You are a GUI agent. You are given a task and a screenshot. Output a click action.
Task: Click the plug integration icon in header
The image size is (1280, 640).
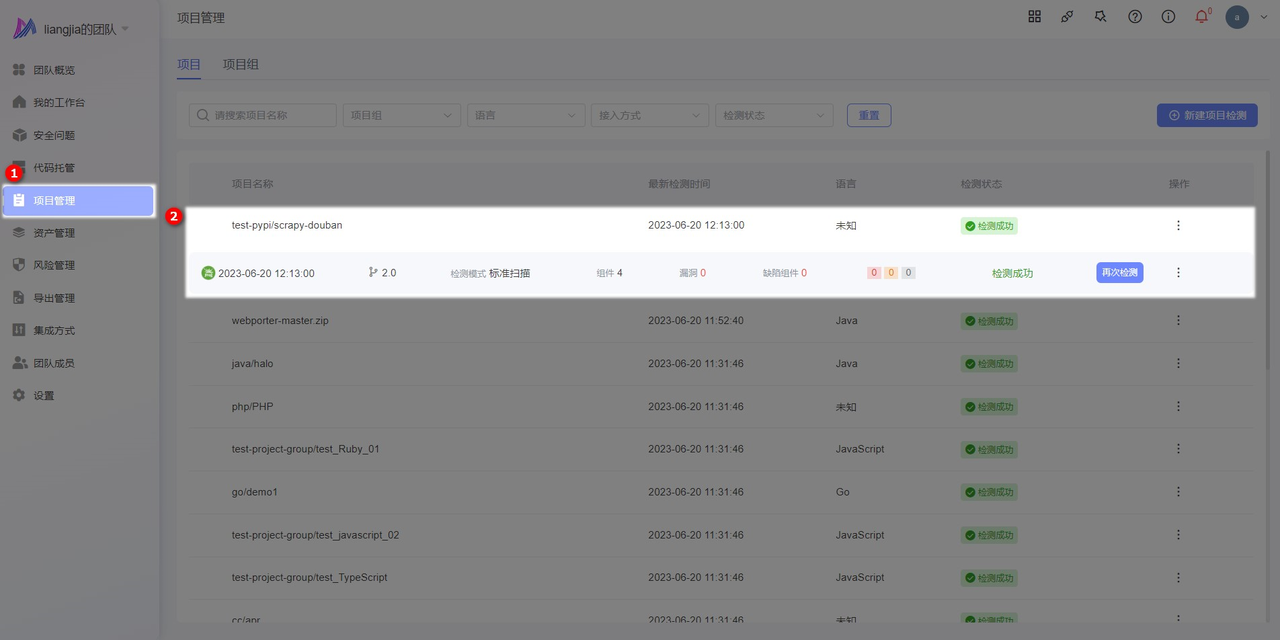click(x=1068, y=17)
